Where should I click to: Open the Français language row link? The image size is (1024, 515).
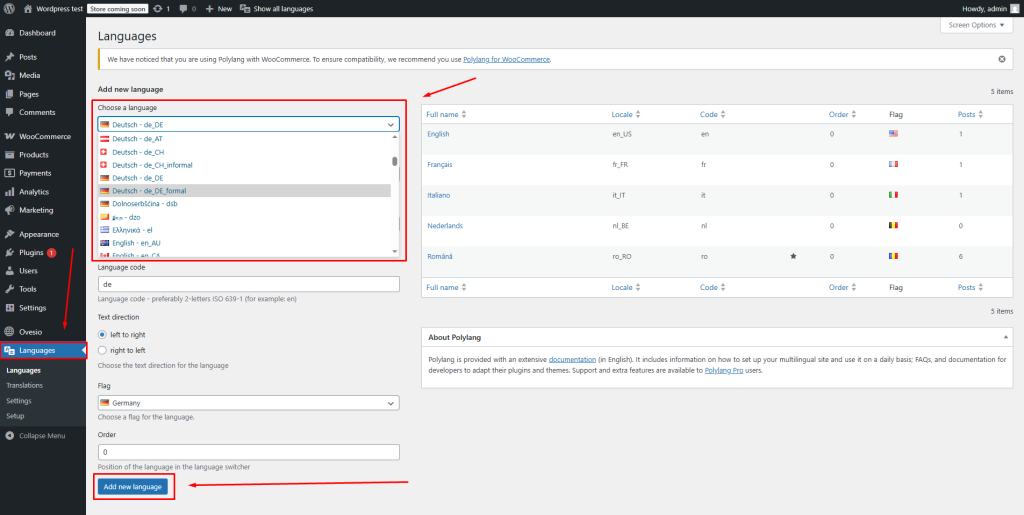coord(440,164)
